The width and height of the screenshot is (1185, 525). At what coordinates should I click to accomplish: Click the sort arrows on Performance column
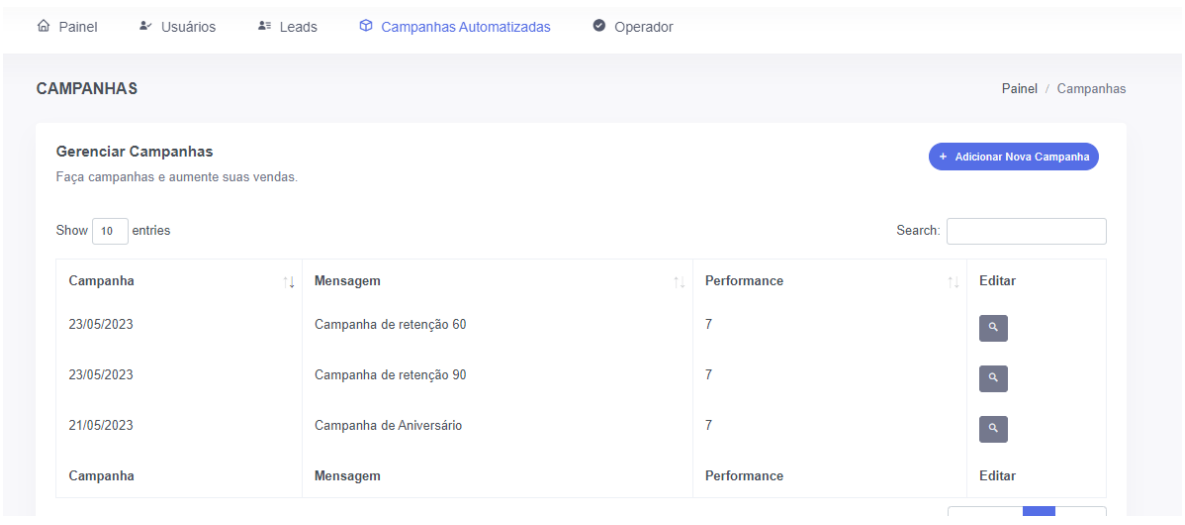point(954,283)
